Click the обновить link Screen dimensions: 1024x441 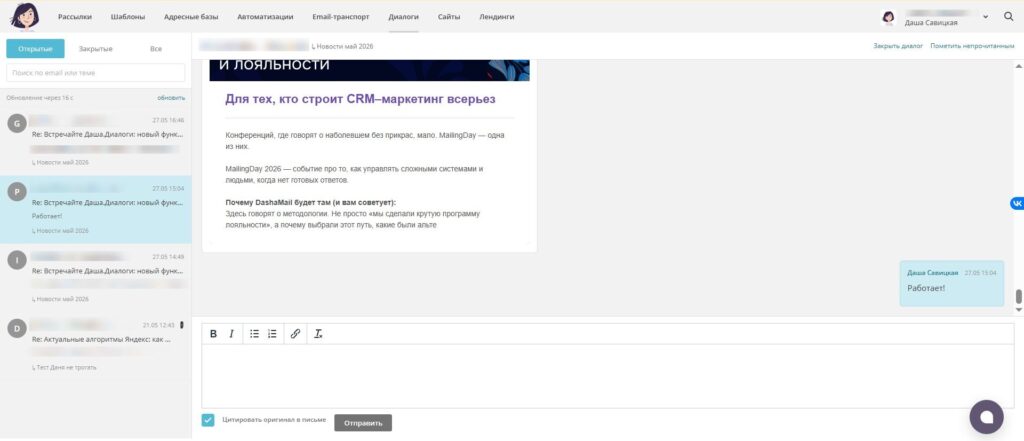pos(171,98)
